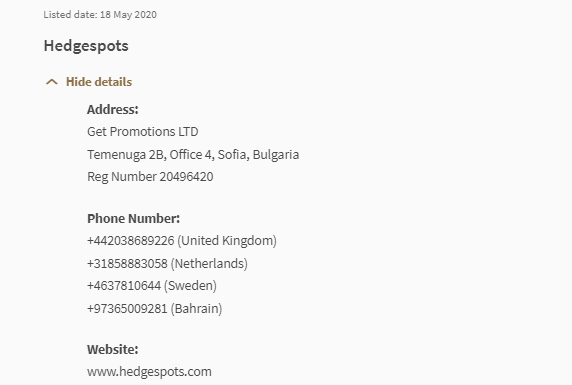
Task: Click the (Sweden) country label
Action: click(190, 286)
